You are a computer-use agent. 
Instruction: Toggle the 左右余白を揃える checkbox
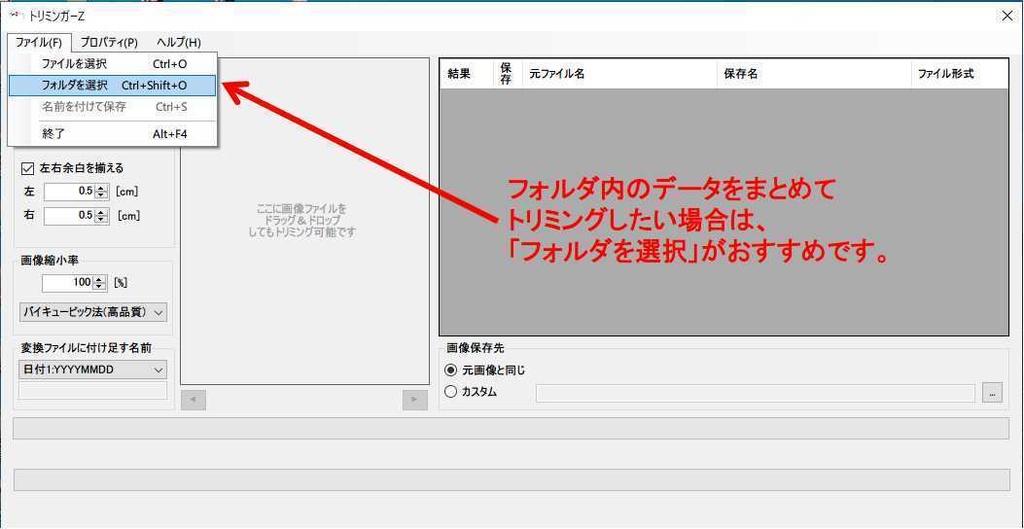pos(27,168)
